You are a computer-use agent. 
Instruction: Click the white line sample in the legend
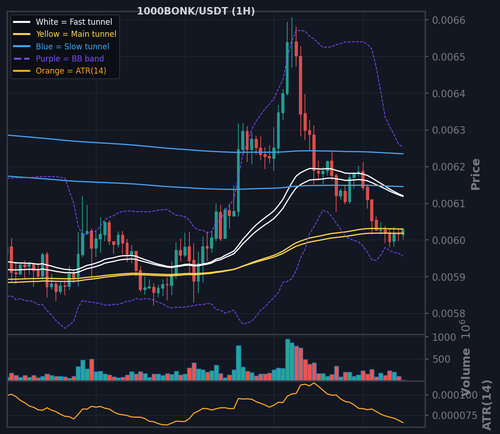point(22,22)
